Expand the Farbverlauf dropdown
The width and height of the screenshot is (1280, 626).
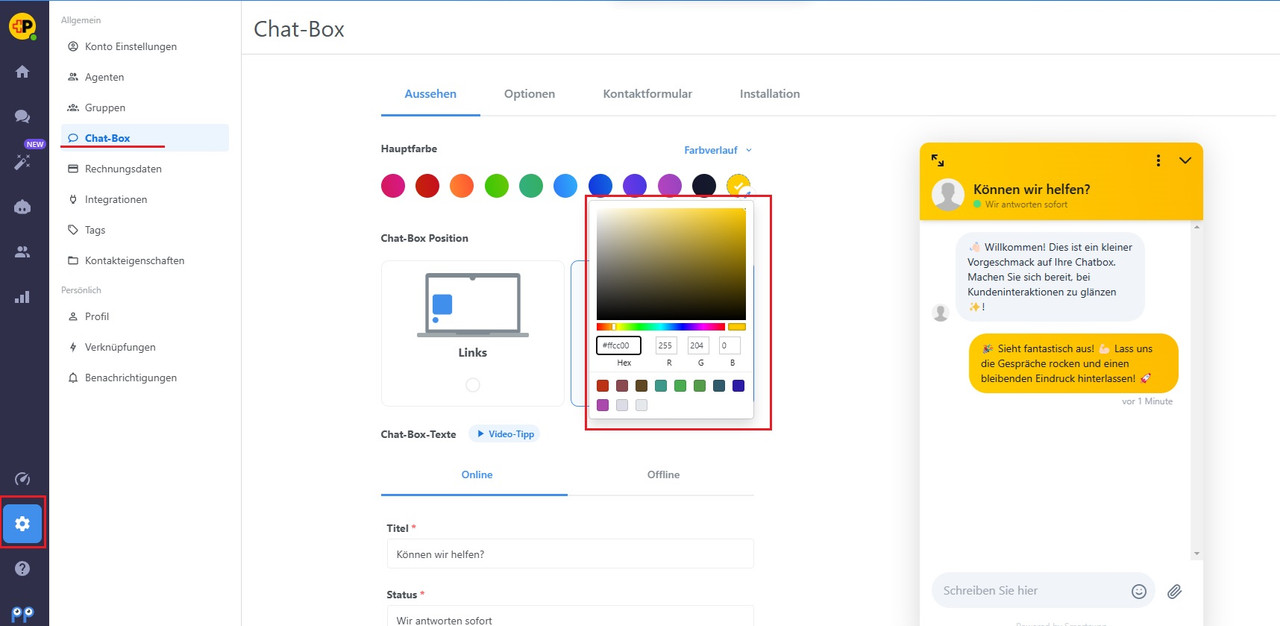[718, 150]
